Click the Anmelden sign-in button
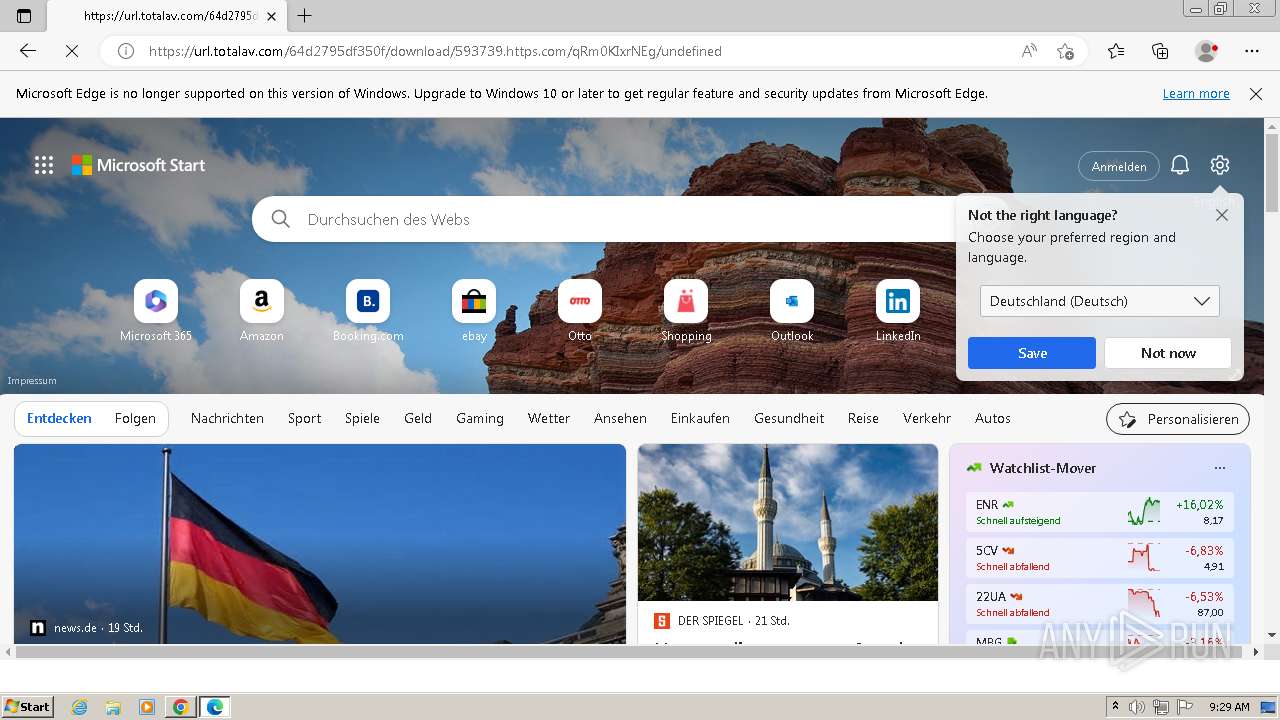The height and width of the screenshot is (720, 1280). [1119, 166]
